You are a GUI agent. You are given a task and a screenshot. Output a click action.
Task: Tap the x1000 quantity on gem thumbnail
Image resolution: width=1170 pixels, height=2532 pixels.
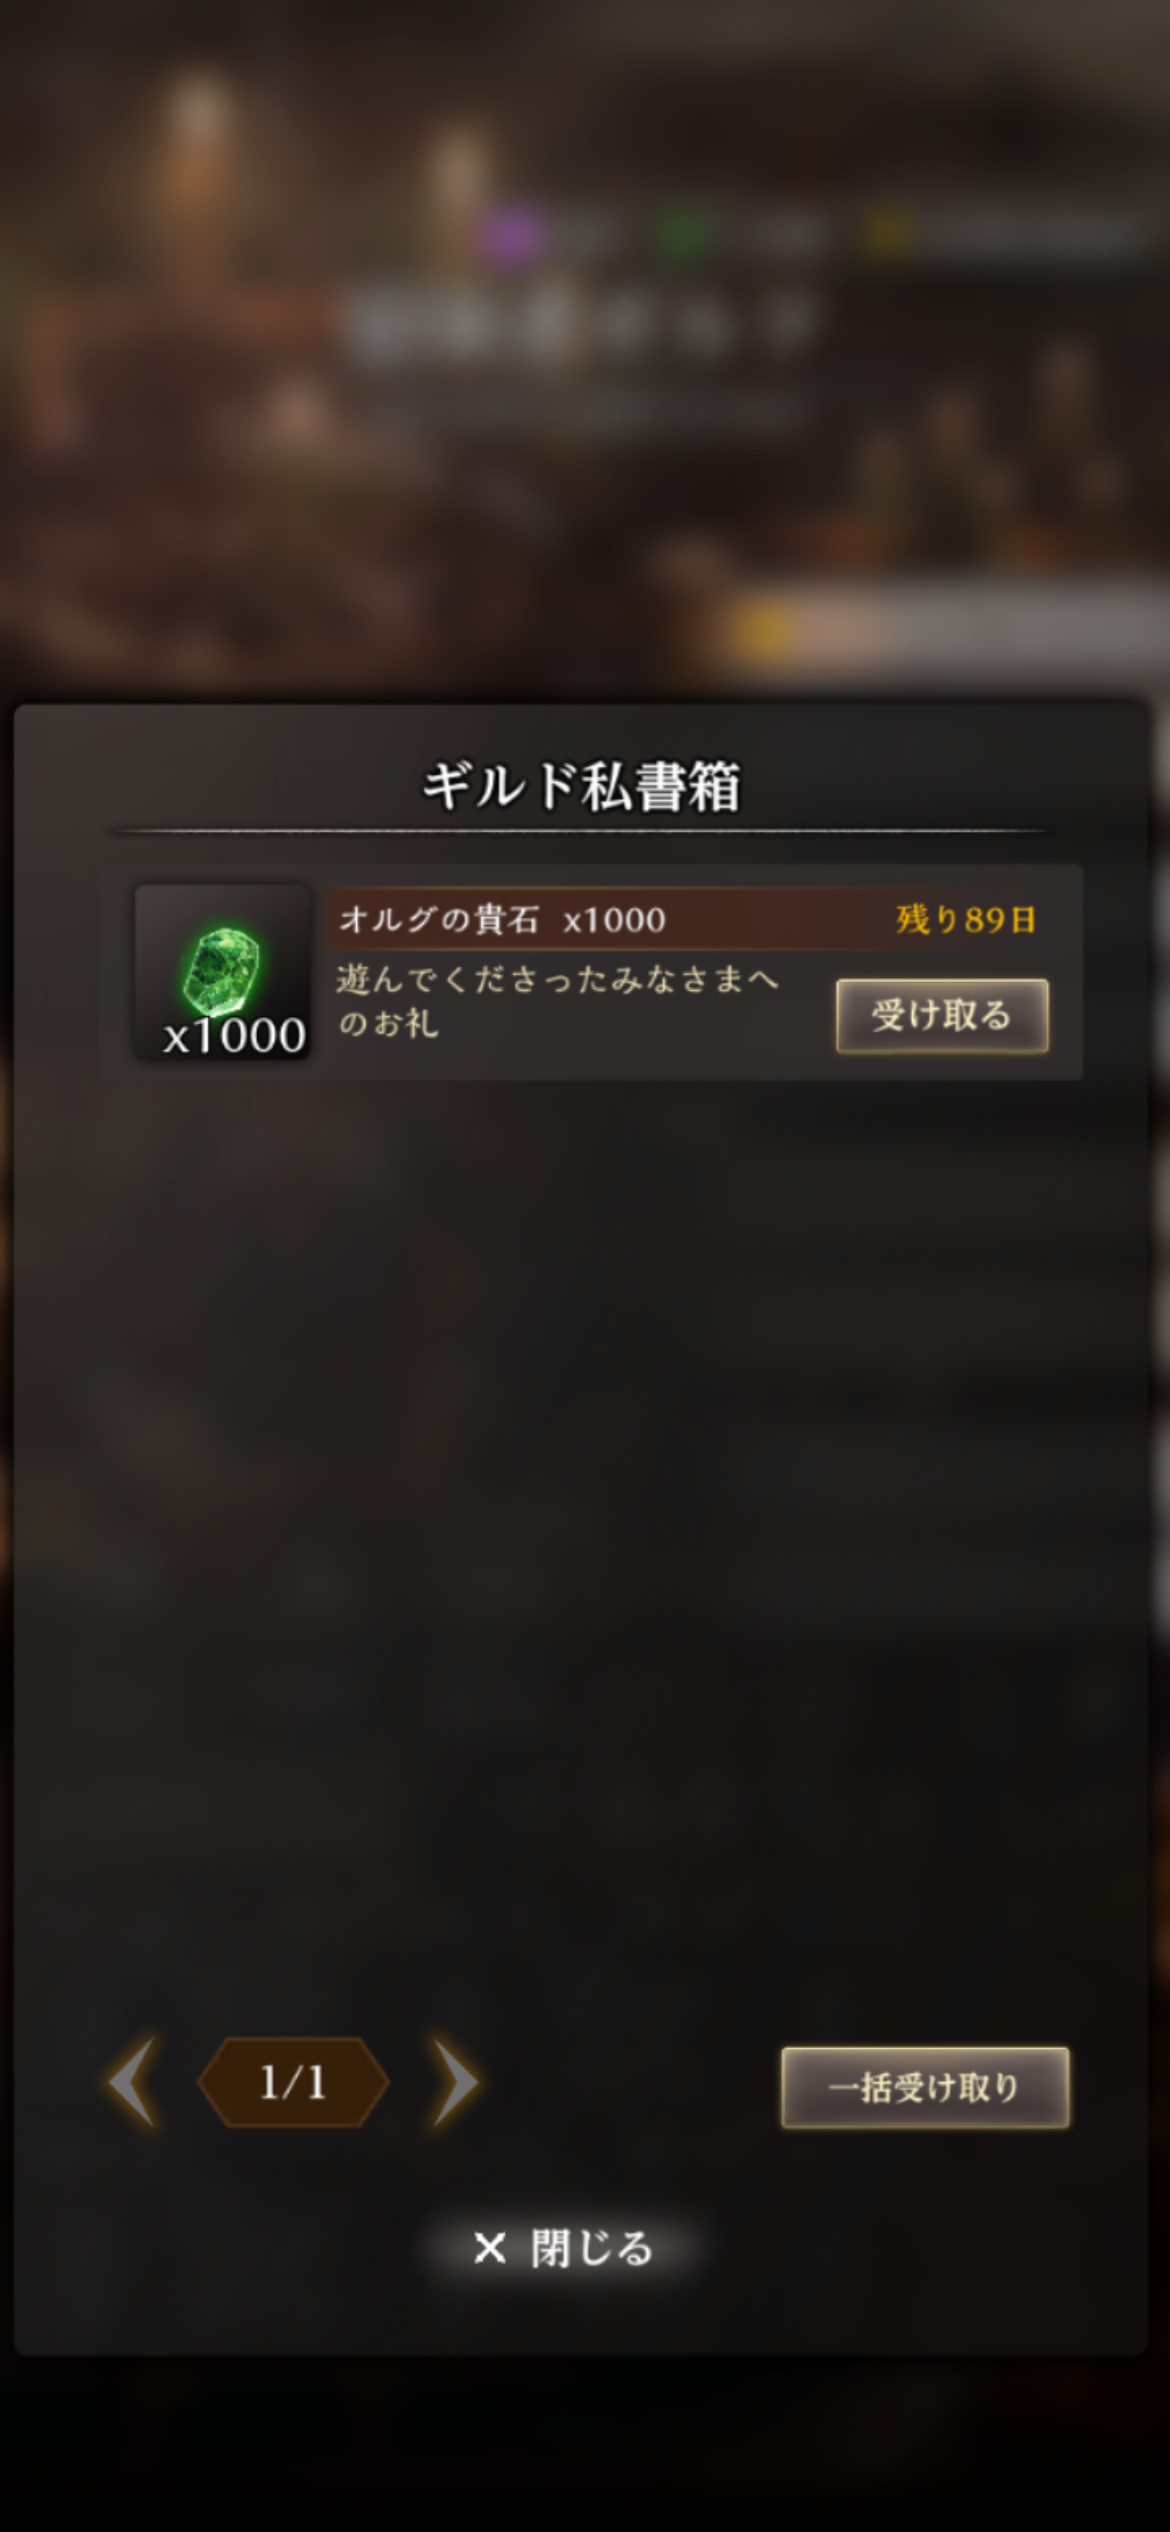[235, 1035]
